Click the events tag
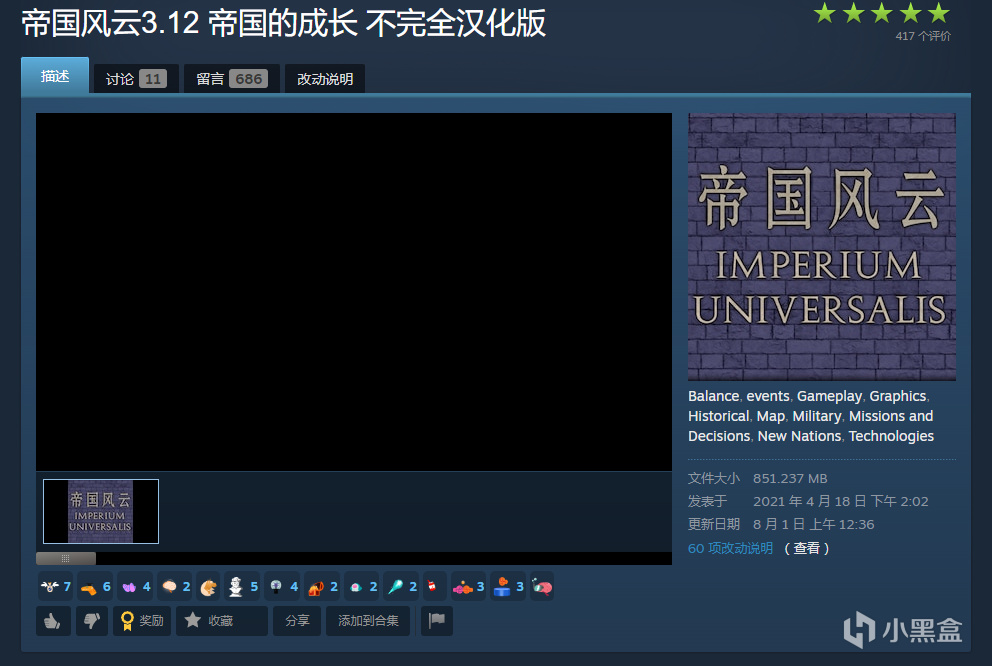This screenshot has height=666, width=992. [x=768, y=396]
